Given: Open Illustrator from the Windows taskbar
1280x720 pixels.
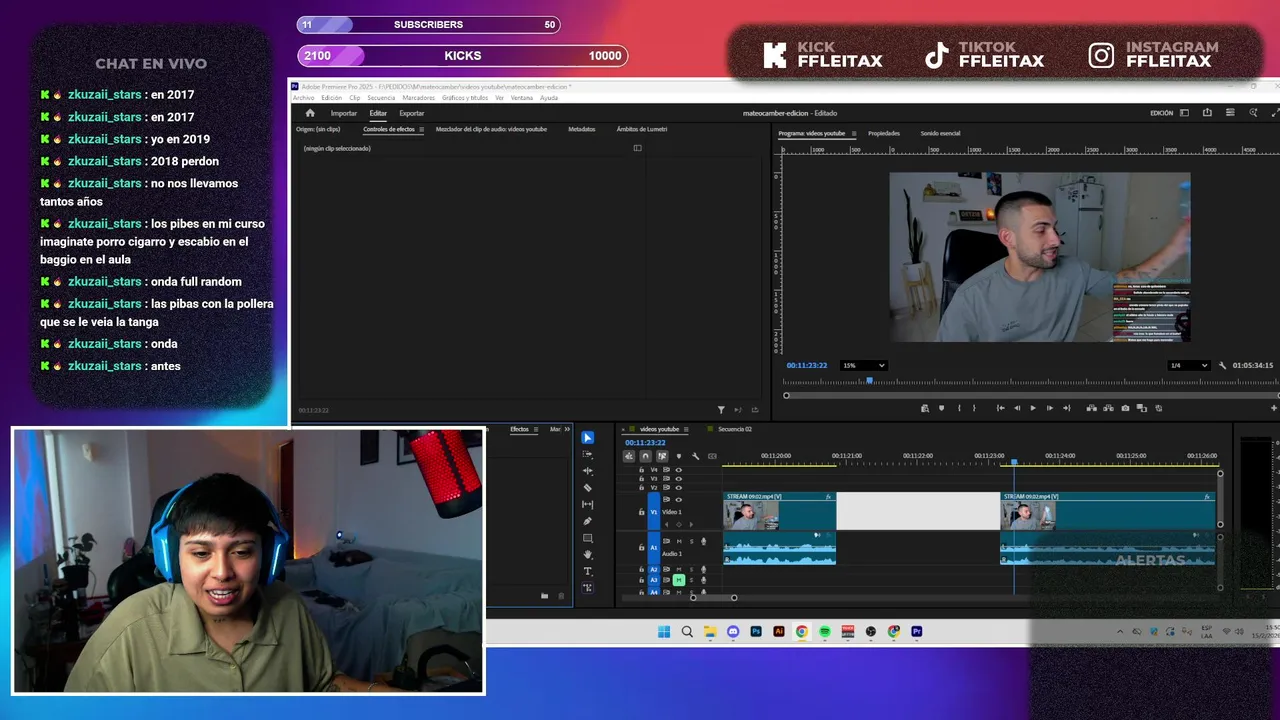Looking at the screenshot, I should coord(779,632).
